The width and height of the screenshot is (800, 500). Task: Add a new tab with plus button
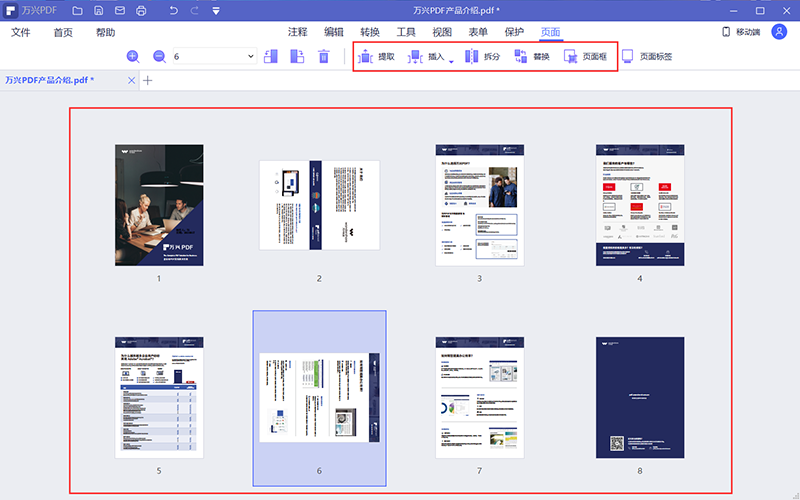tap(148, 80)
